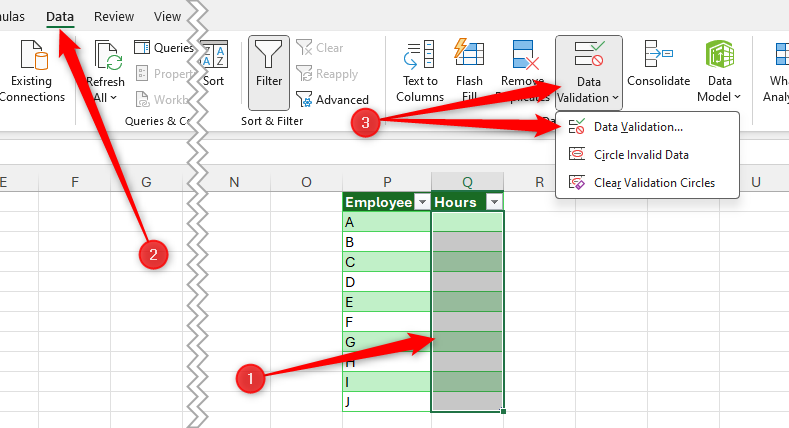Select column P header
Image resolution: width=789 pixels, height=428 pixels.
click(x=387, y=182)
